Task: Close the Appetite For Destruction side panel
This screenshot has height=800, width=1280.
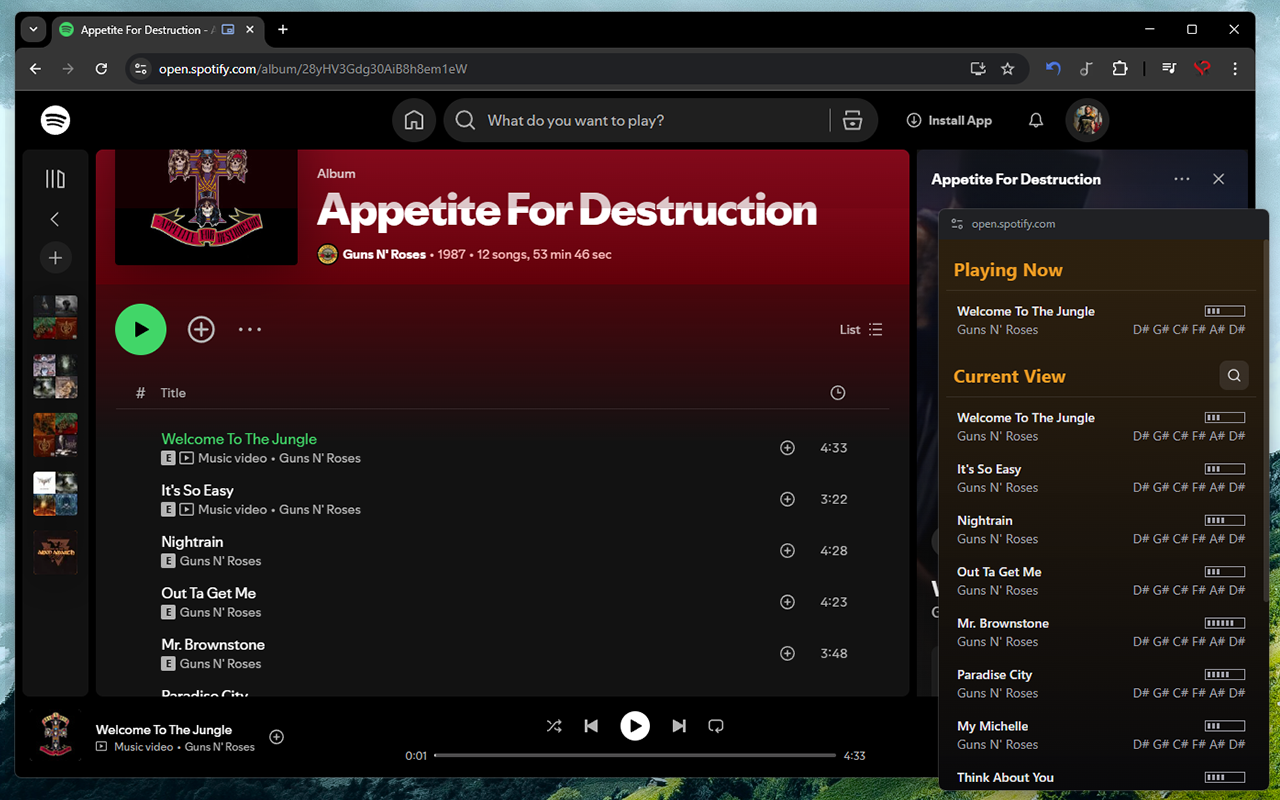Action: click(1218, 179)
